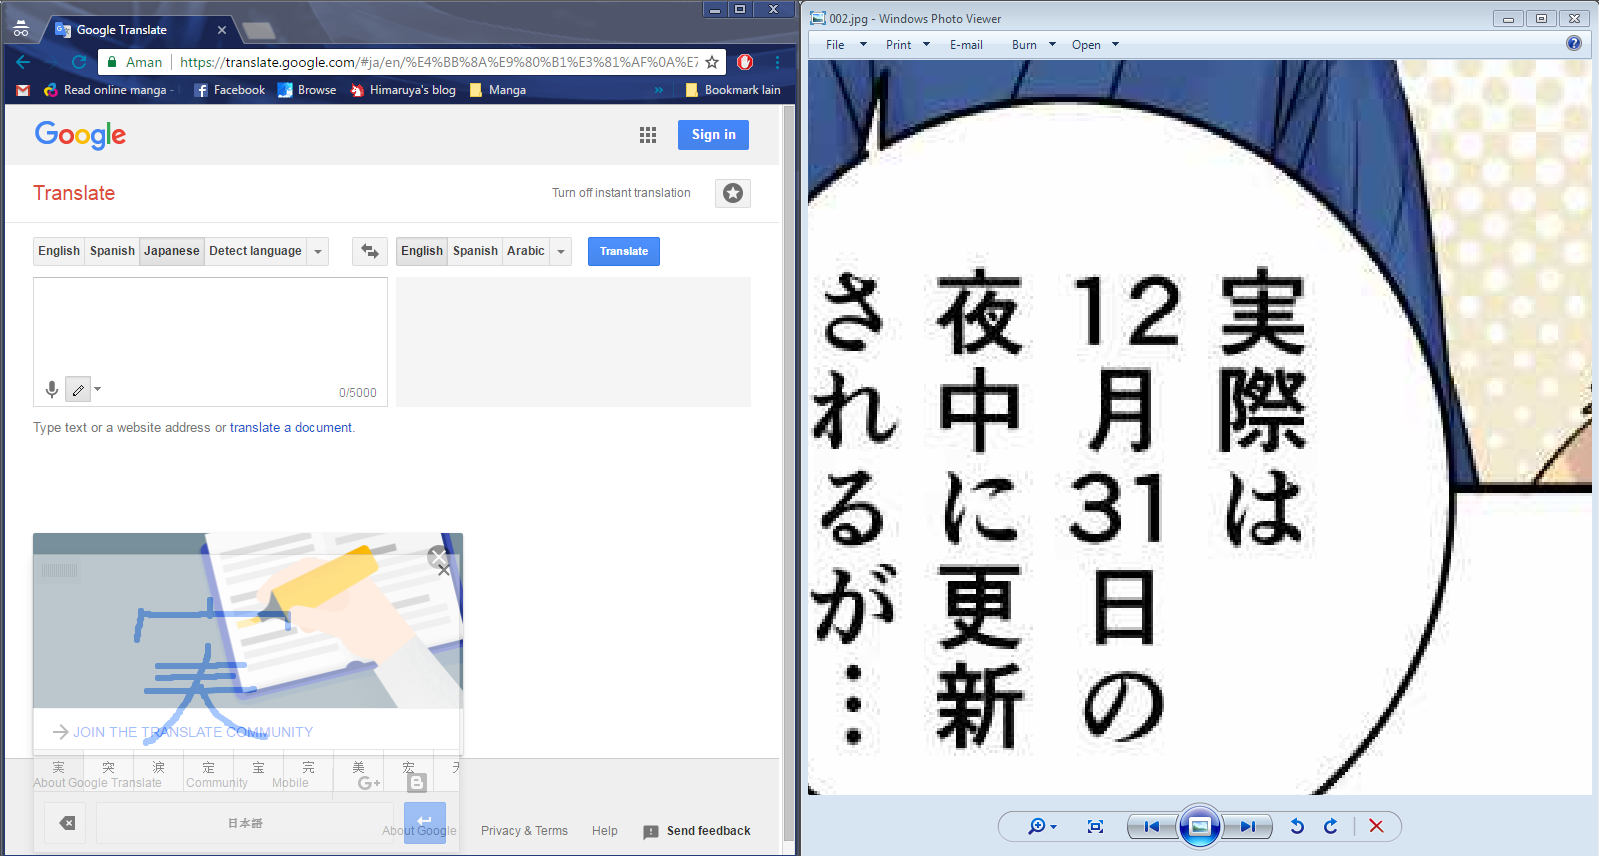Image resolution: width=1599 pixels, height=856 pixels.
Task: Click Send feedback in footer
Action: (697, 831)
